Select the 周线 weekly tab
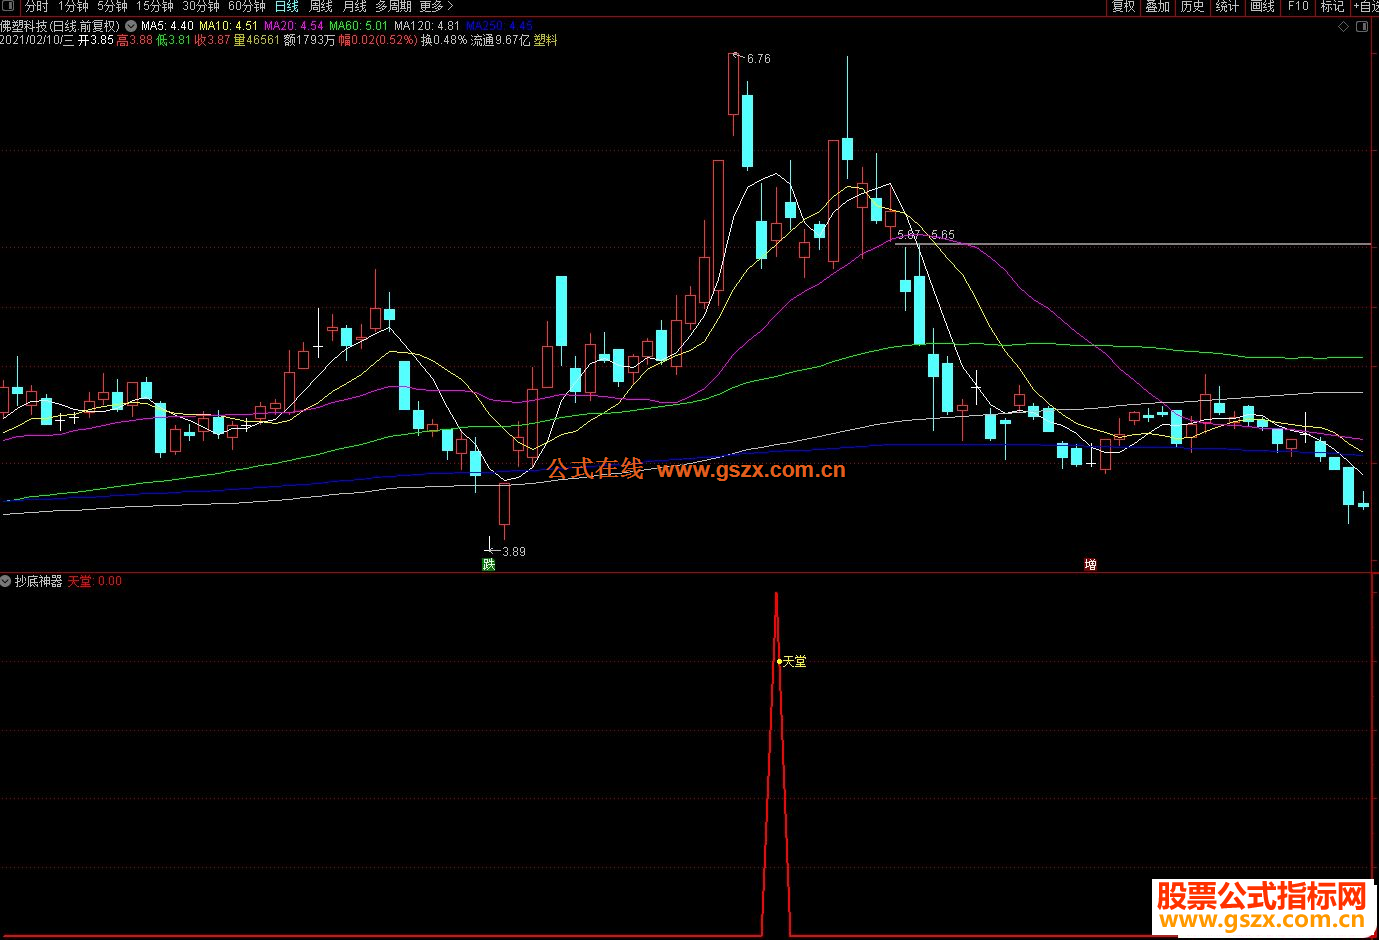 click(x=321, y=6)
